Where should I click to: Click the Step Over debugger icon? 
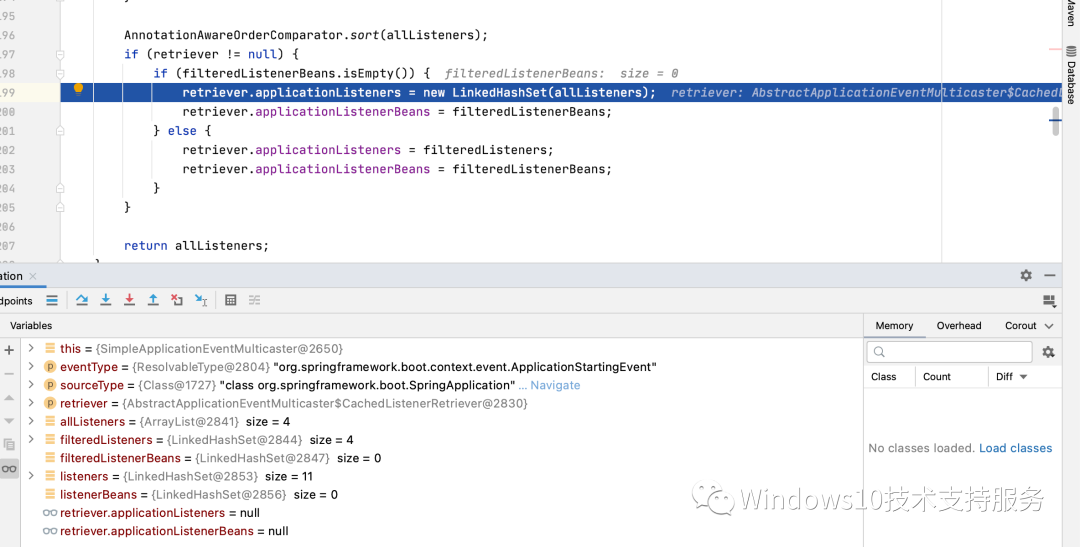tap(82, 300)
